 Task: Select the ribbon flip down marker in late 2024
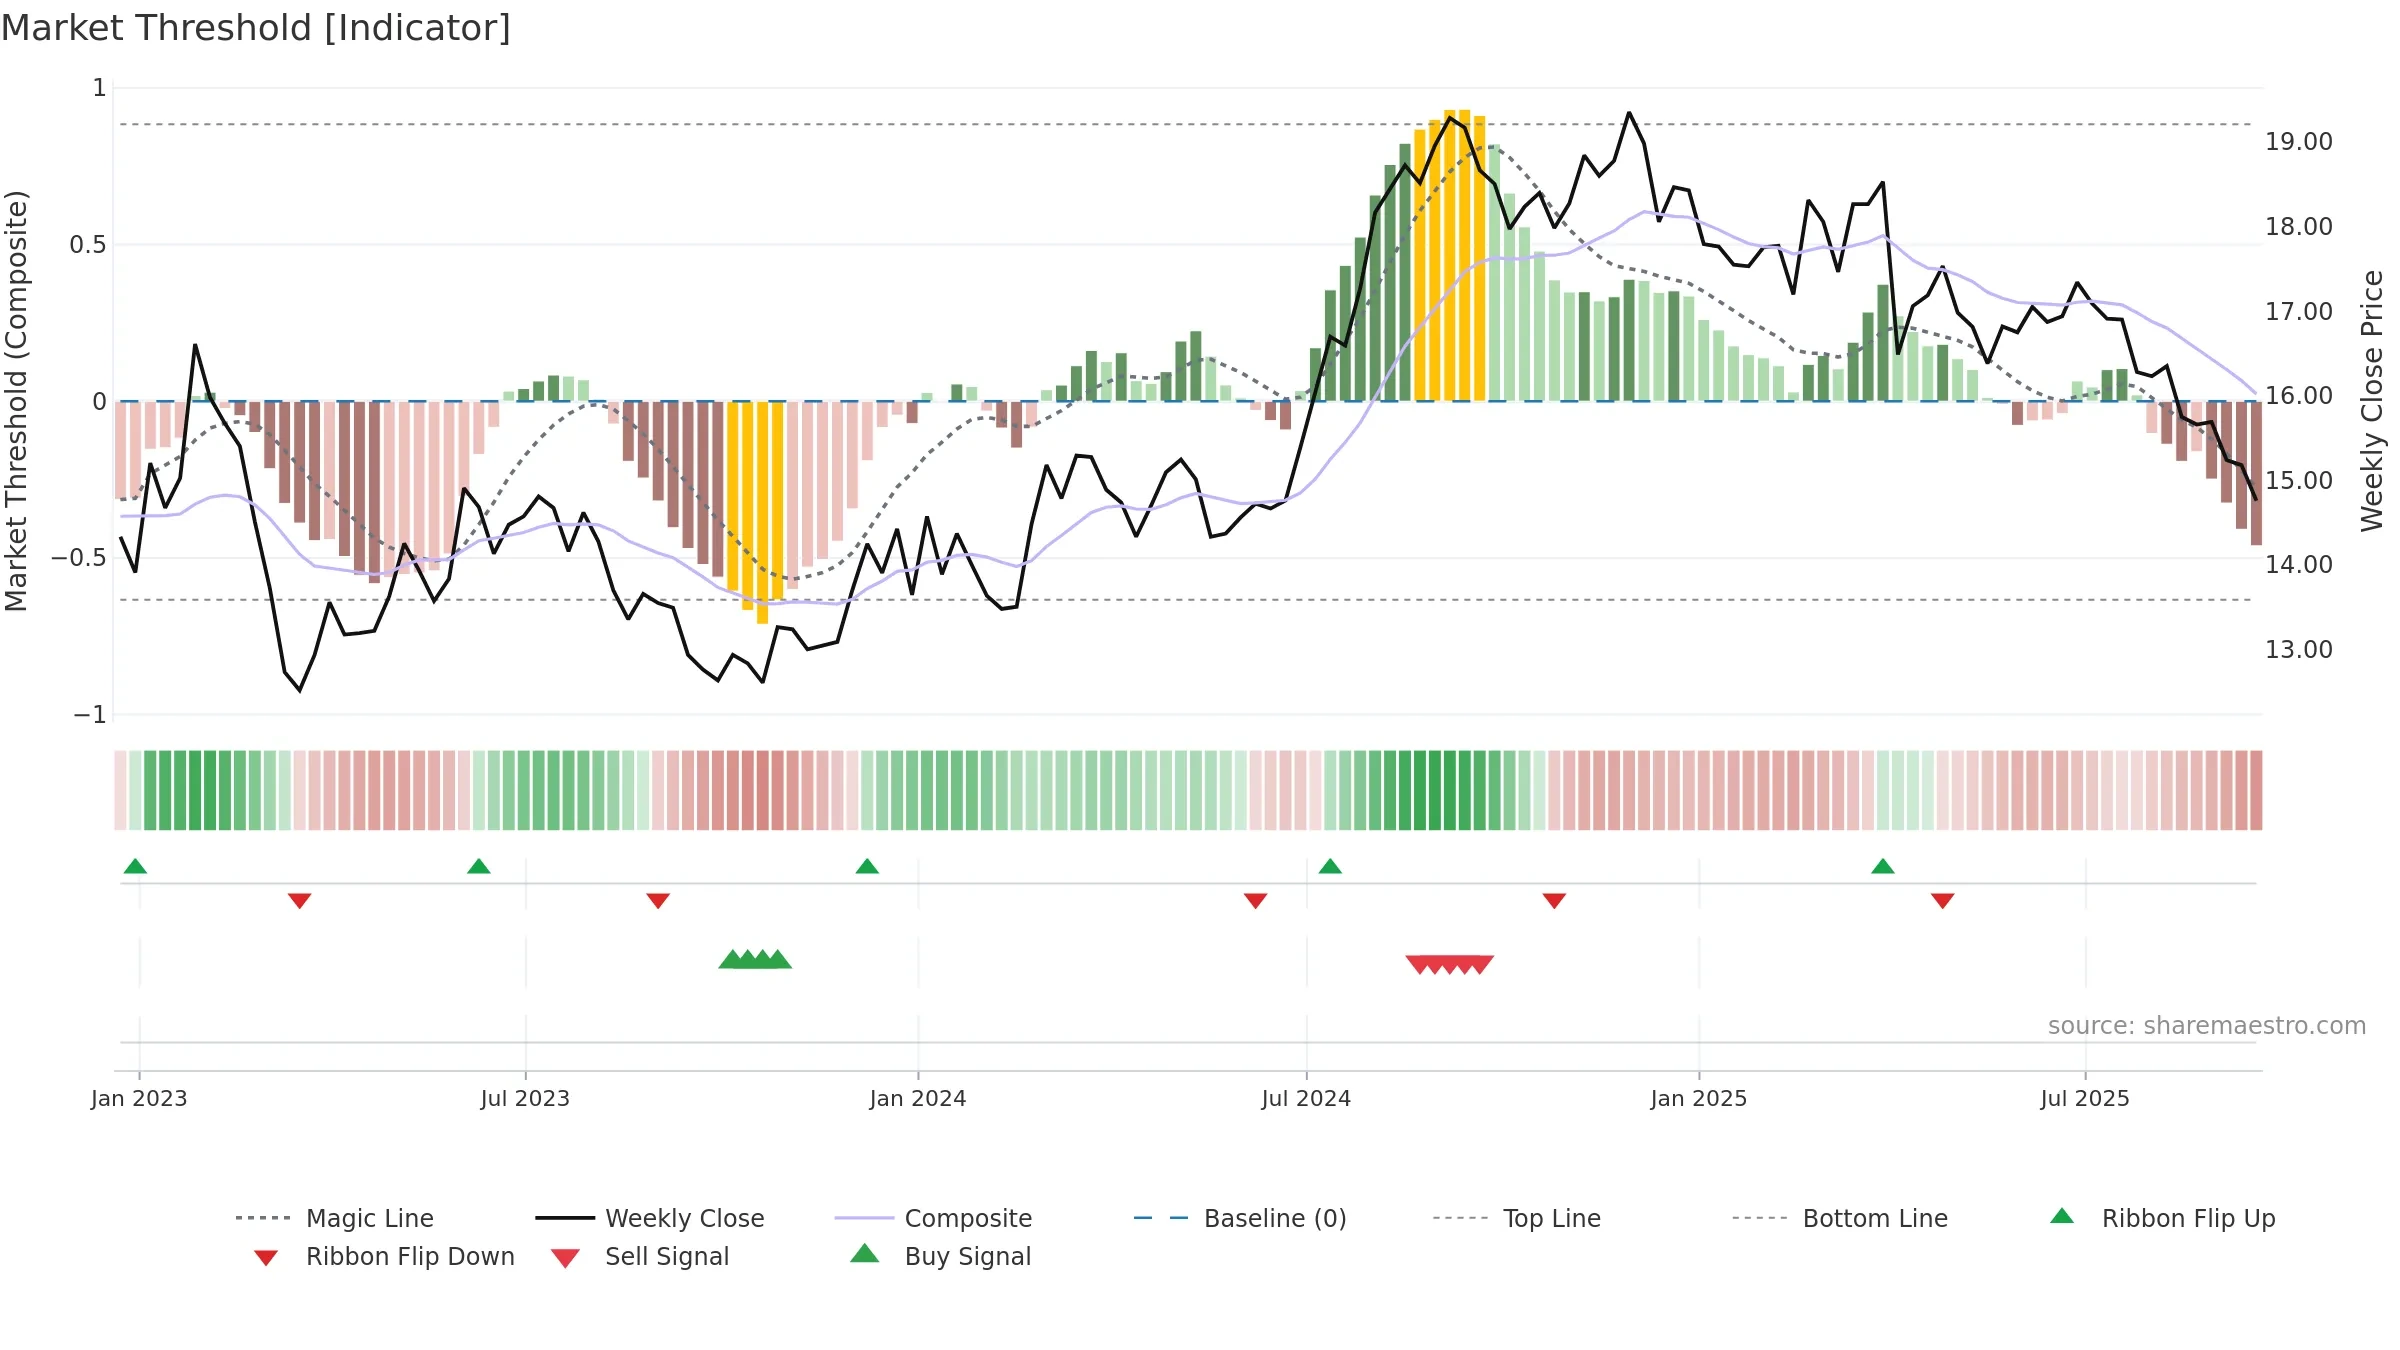pos(1554,901)
